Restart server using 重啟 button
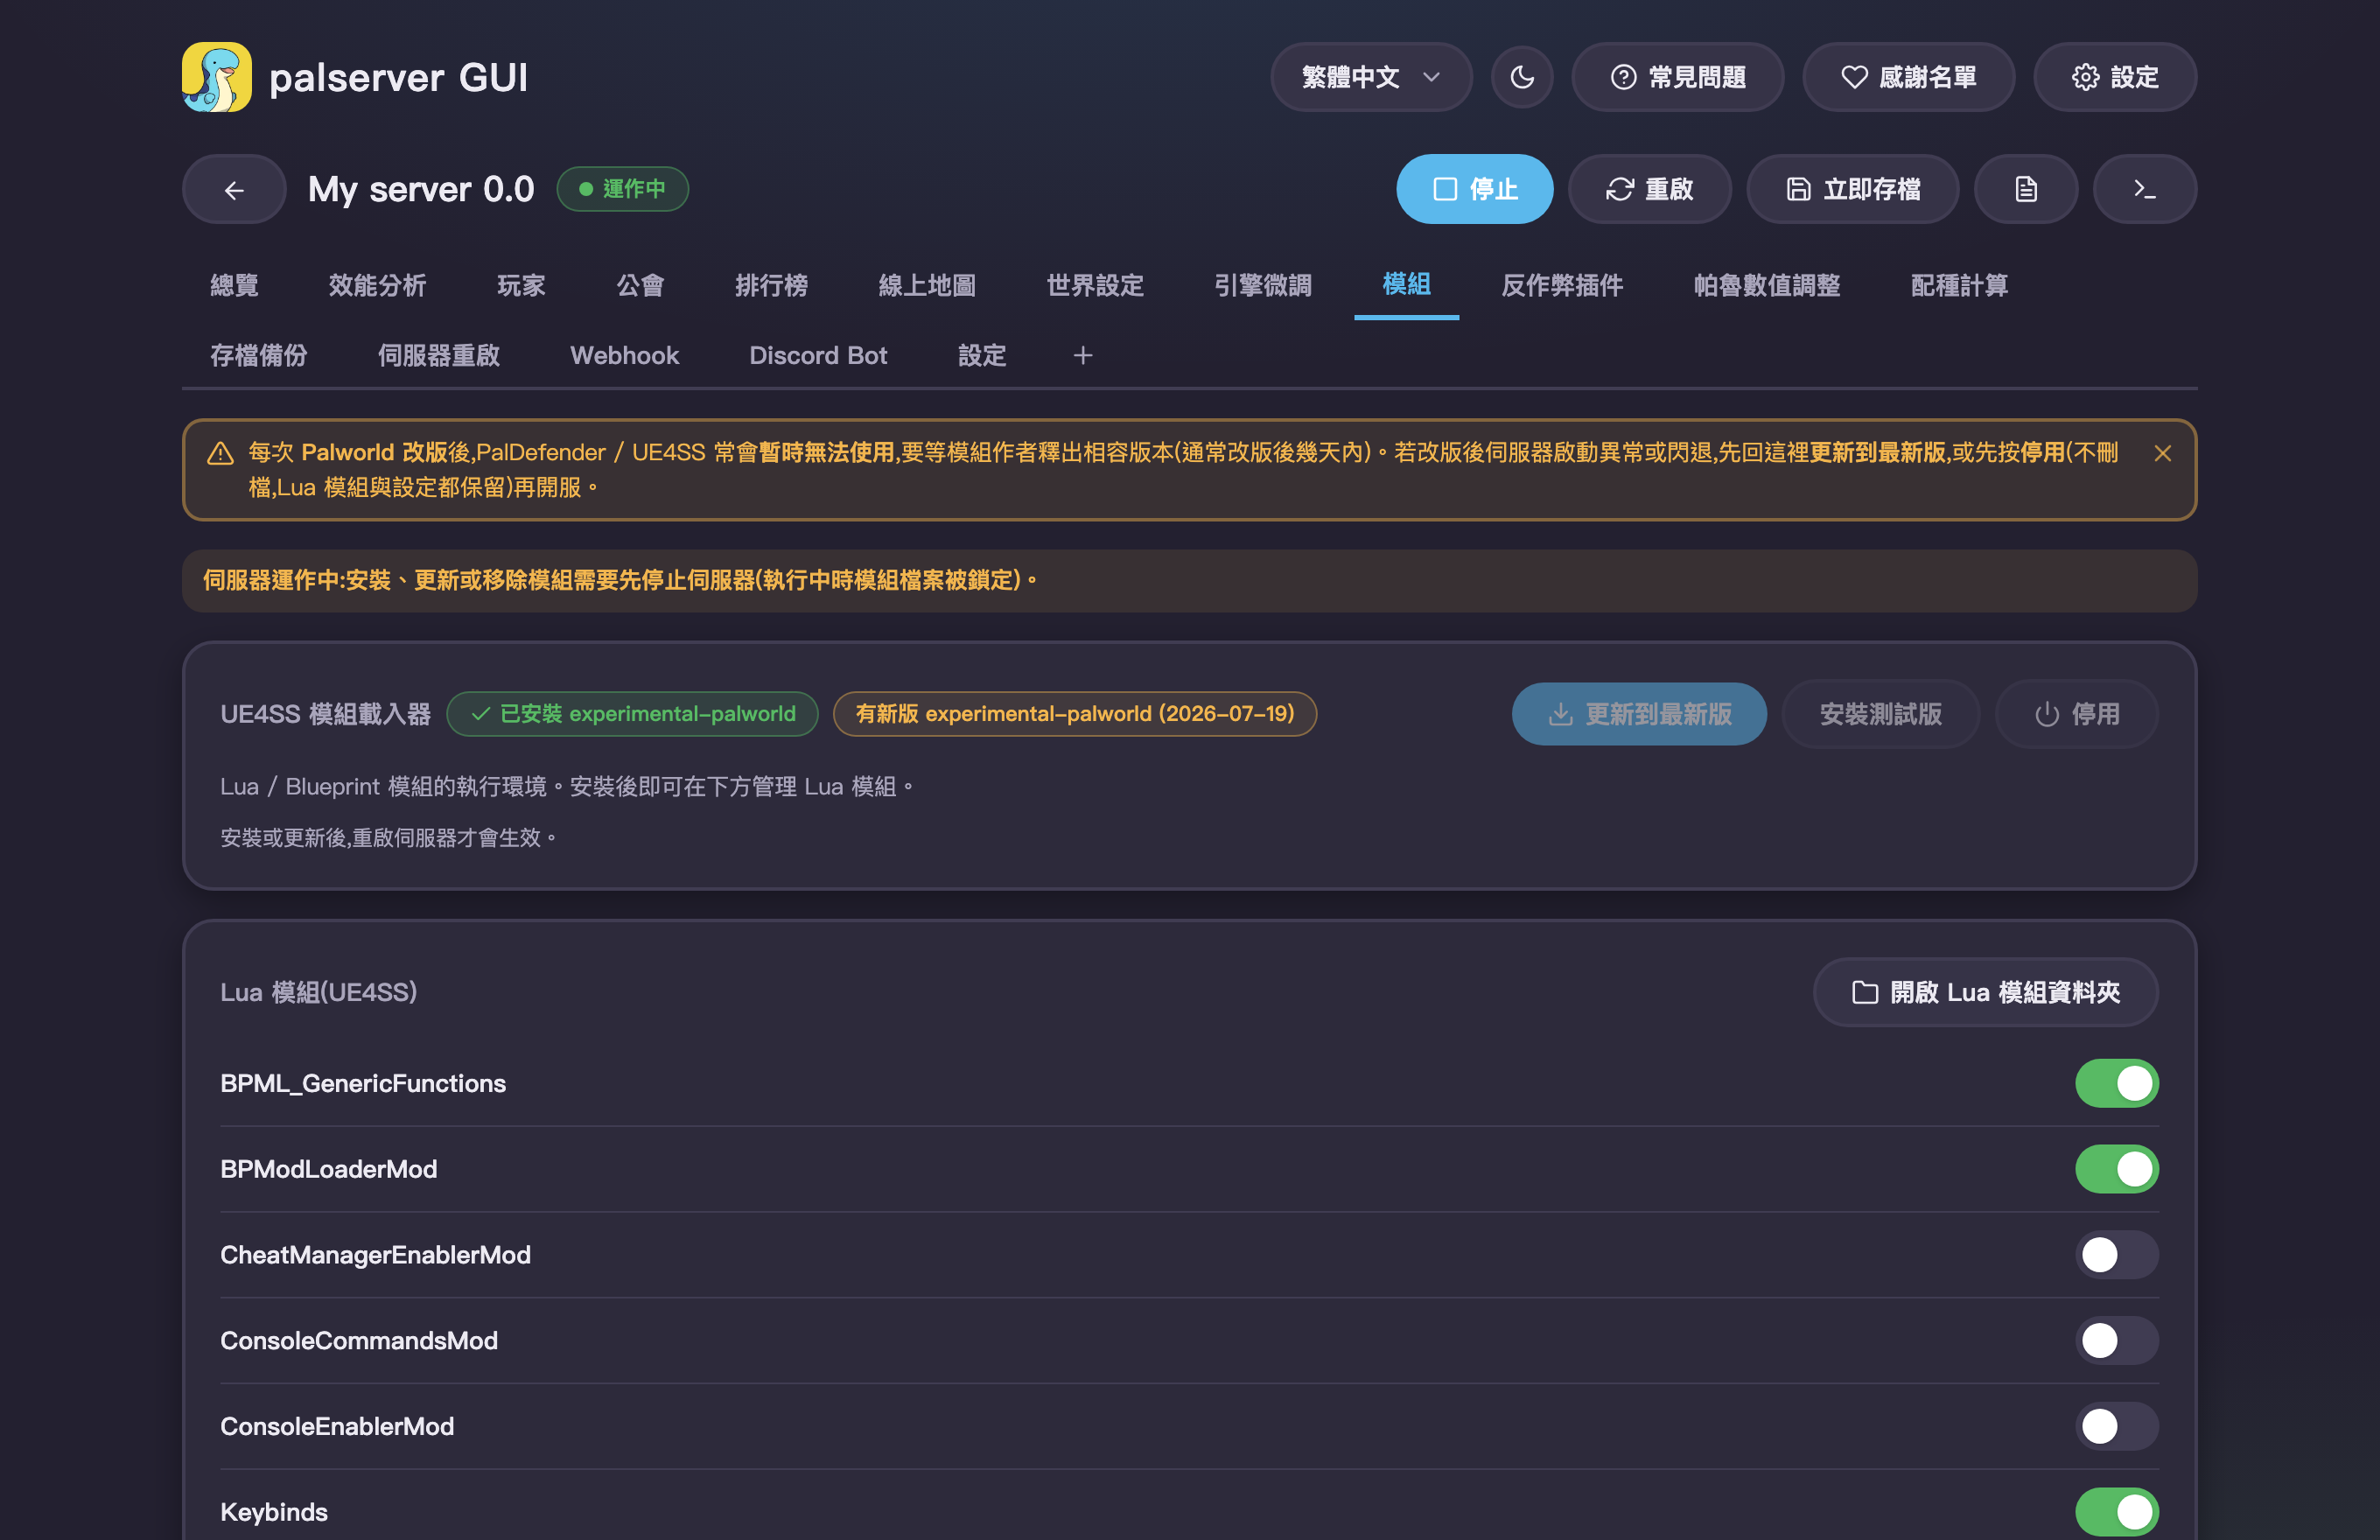The height and width of the screenshot is (1540, 2380). (1650, 189)
